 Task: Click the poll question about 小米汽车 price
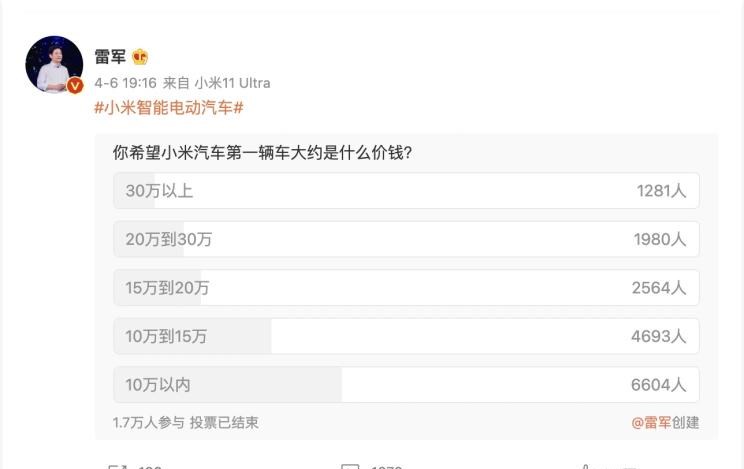coord(263,153)
